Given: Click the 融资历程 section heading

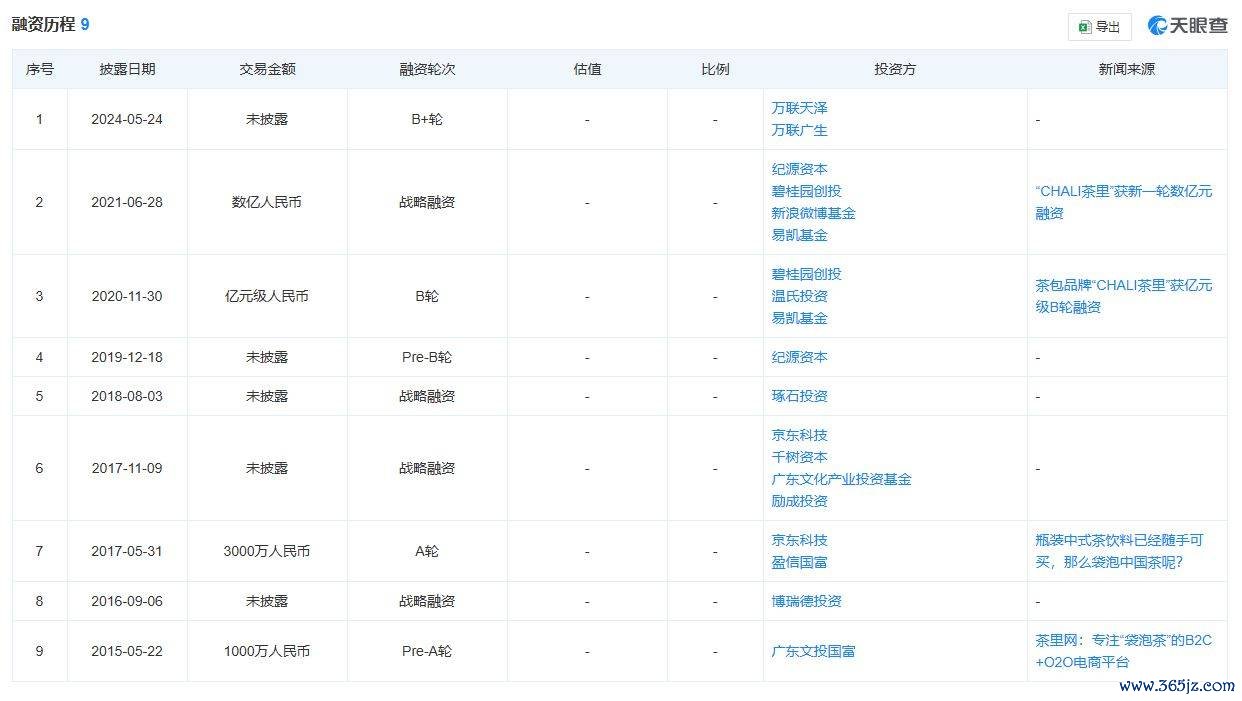Looking at the screenshot, I should (x=43, y=24).
